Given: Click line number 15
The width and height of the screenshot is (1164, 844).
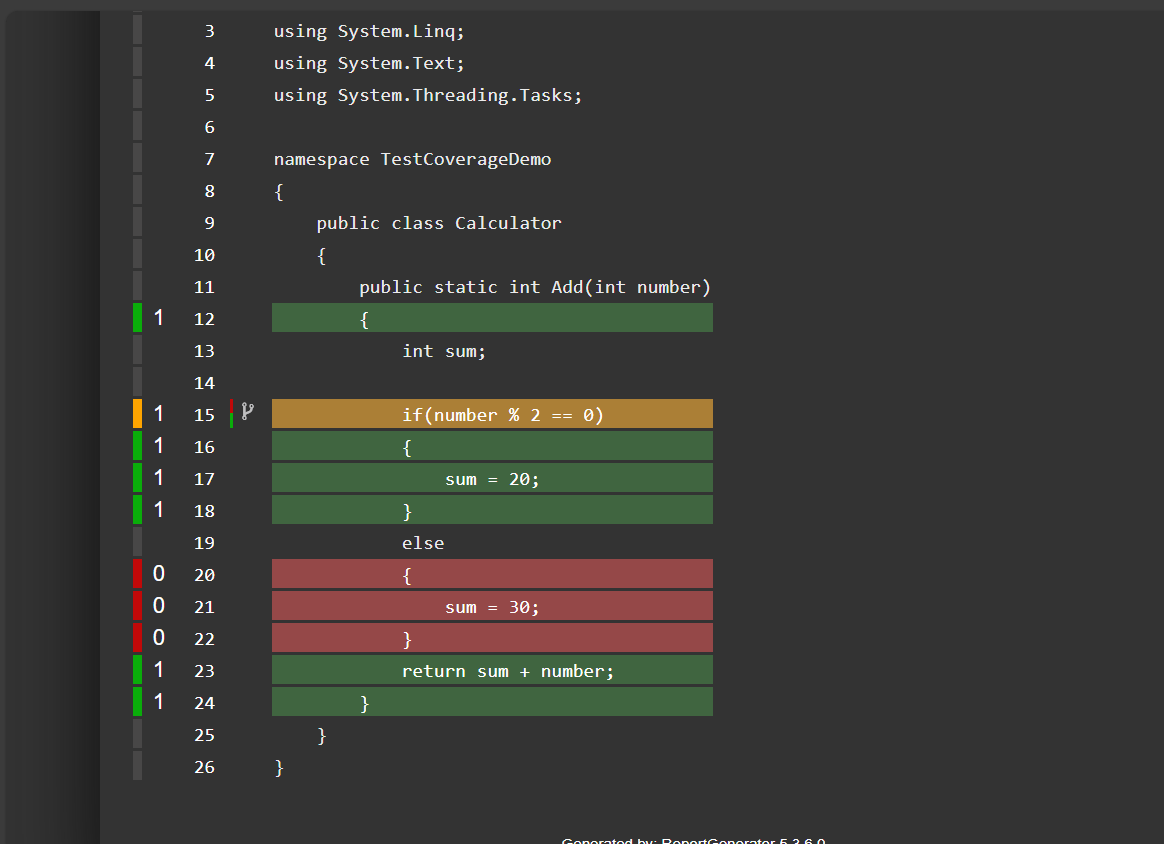Looking at the screenshot, I should (204, 415).
